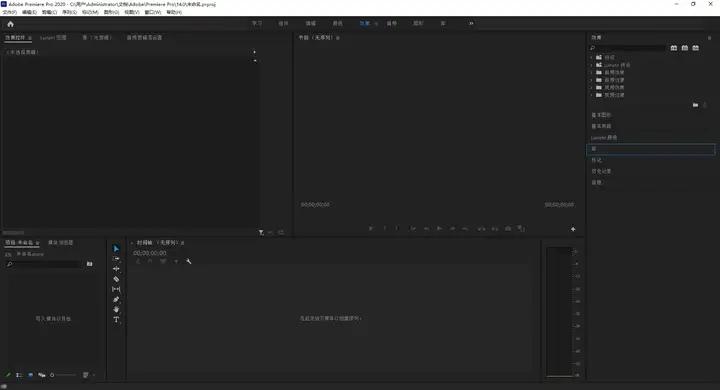
Task: Toggle project panel icon view
Action: click(x=30, y=375)
